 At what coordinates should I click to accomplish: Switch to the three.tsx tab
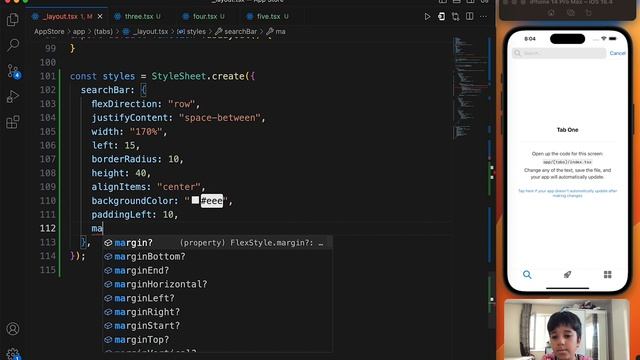138,16
